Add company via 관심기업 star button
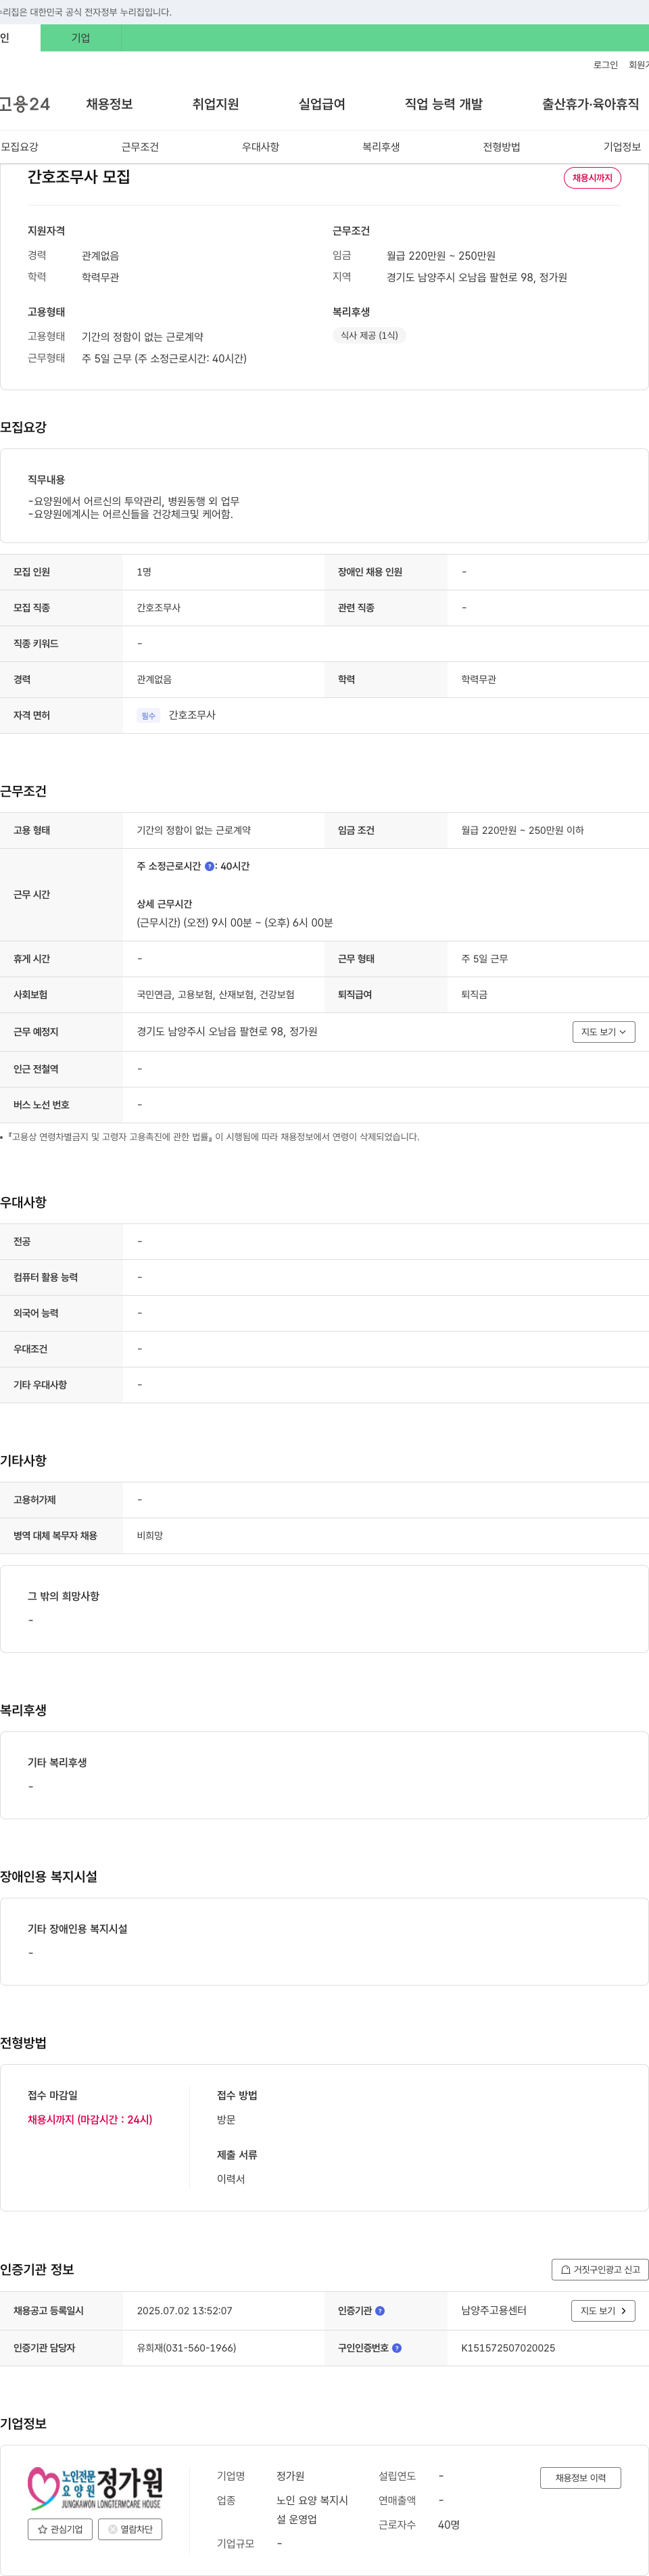The image size is (649, 2576). coord(60,2529)
